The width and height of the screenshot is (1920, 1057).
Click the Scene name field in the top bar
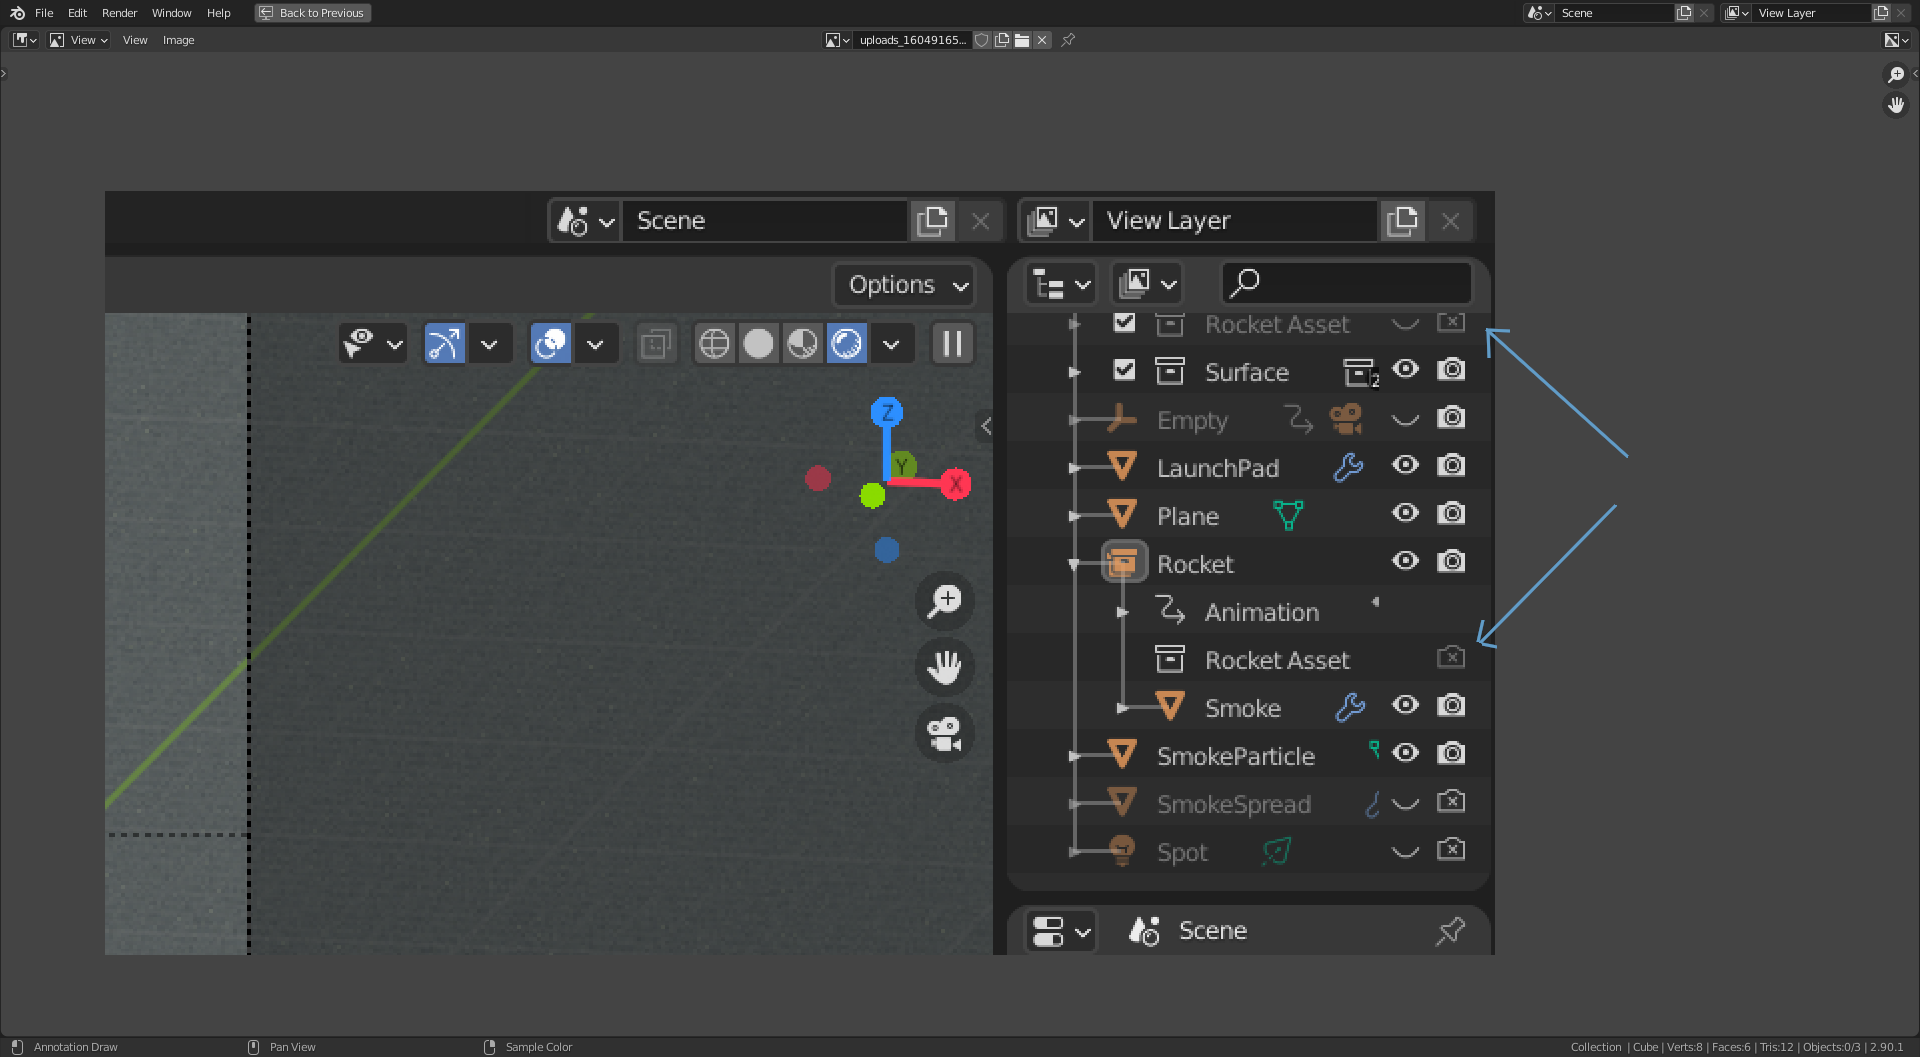1615,13
